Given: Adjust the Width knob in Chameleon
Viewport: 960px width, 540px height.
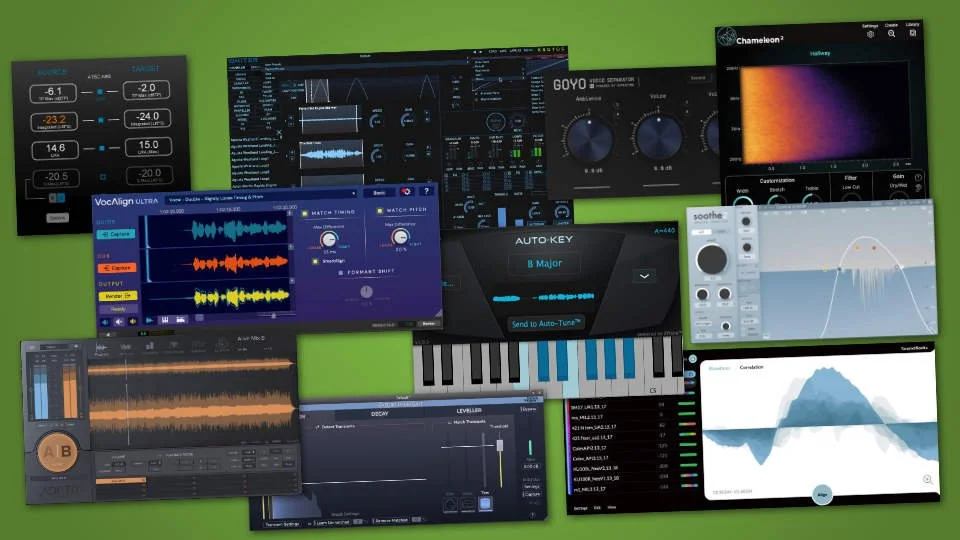Looking at the screenshot, I should point(743,201).
